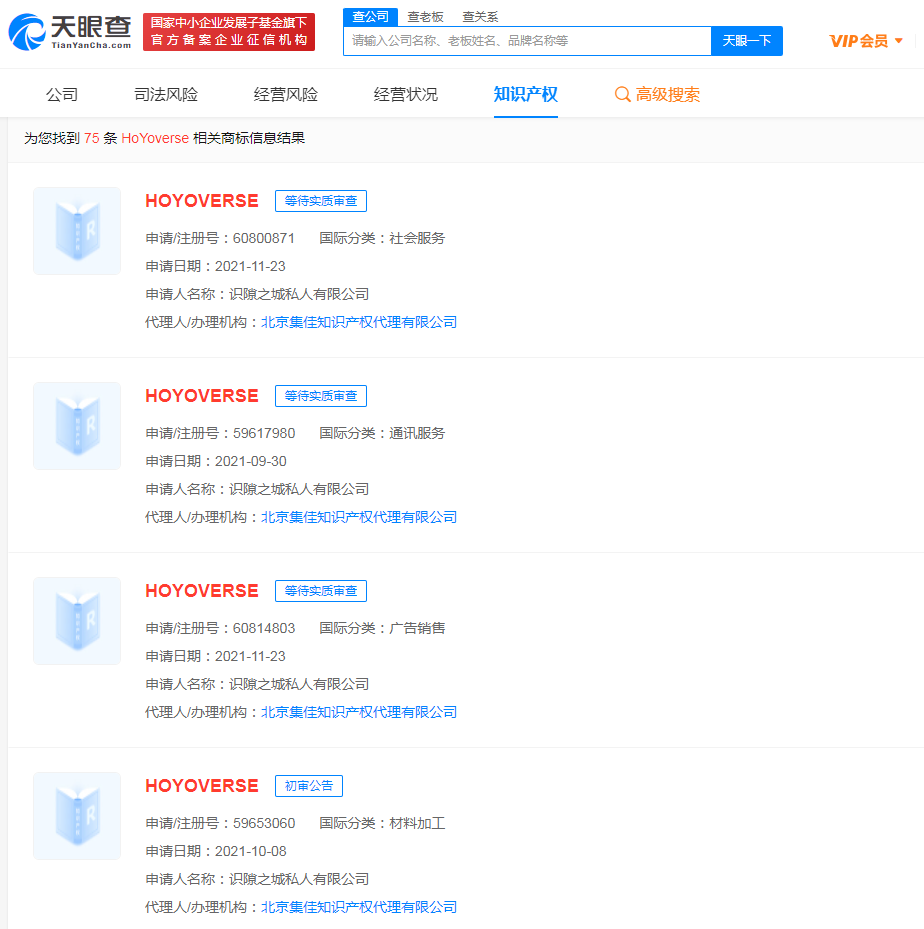924x929 pixels.
Task: Click applicant 识隙之城私人有限公司 in 社会服务 result
Action: (299, 294)
